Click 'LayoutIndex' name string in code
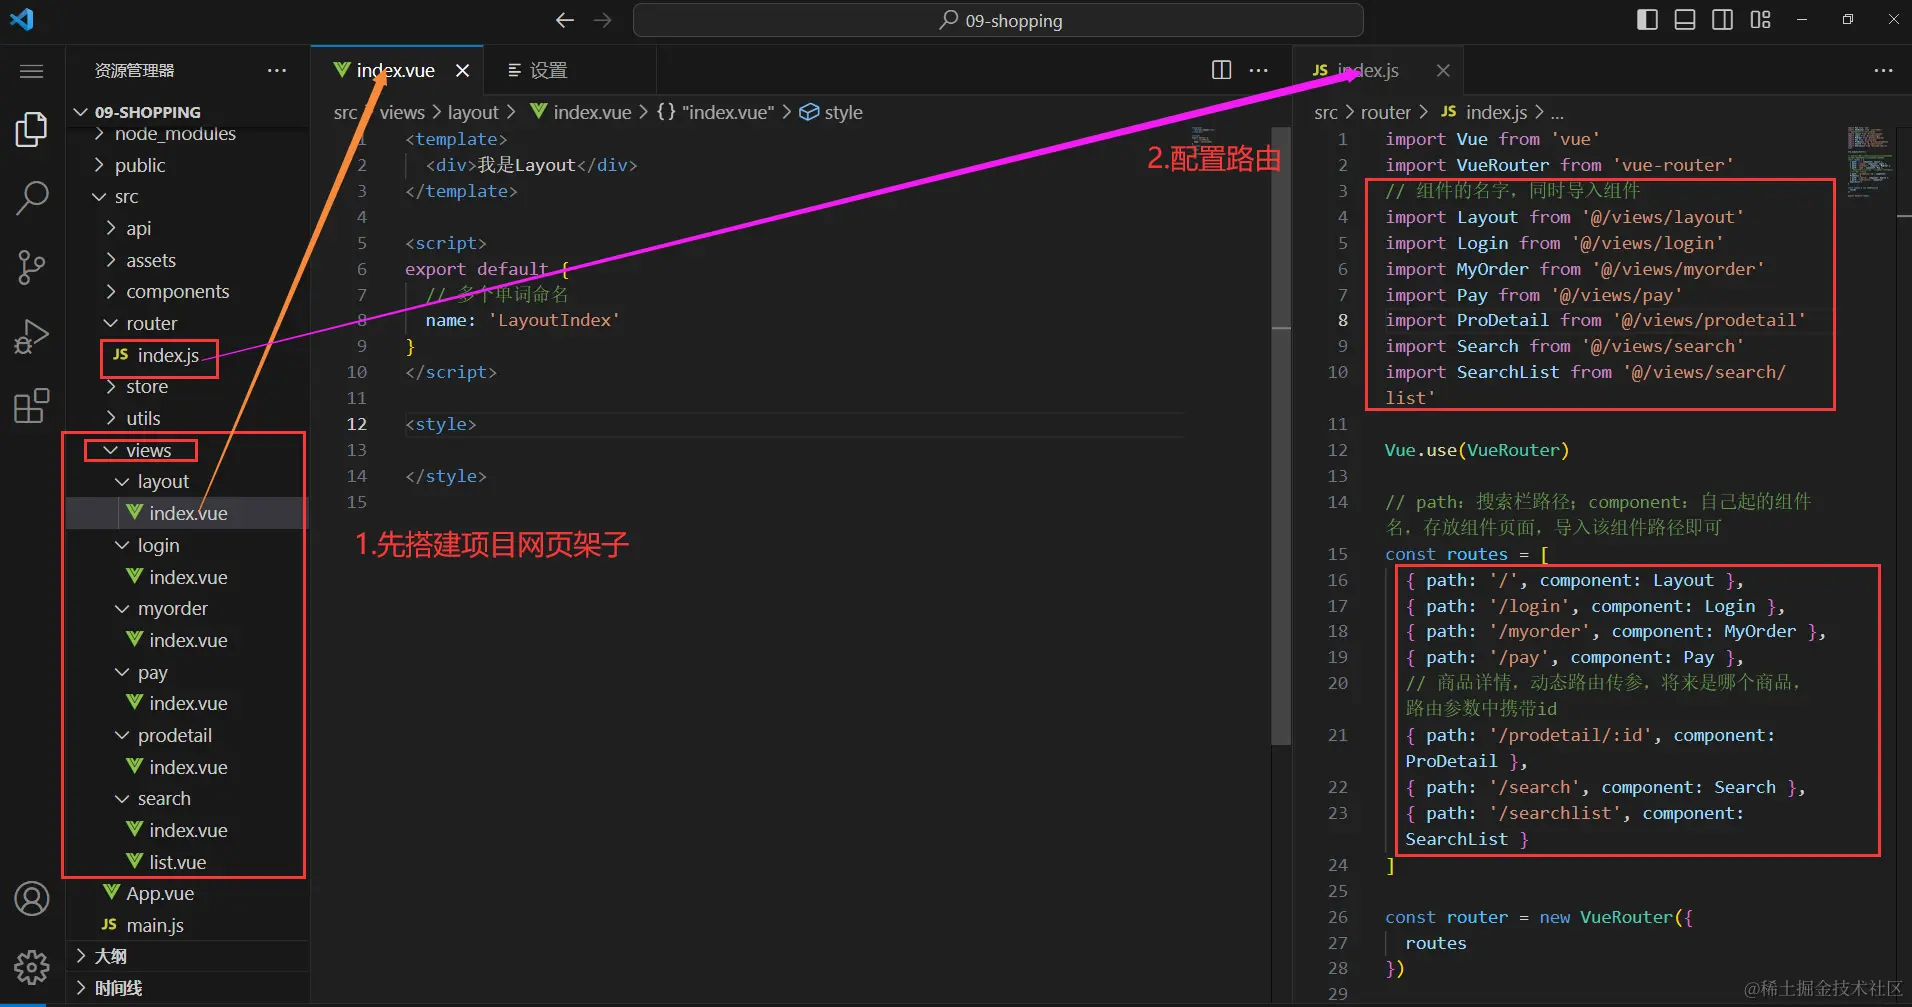This screenshot has width=1912, height=1007. 554,321
